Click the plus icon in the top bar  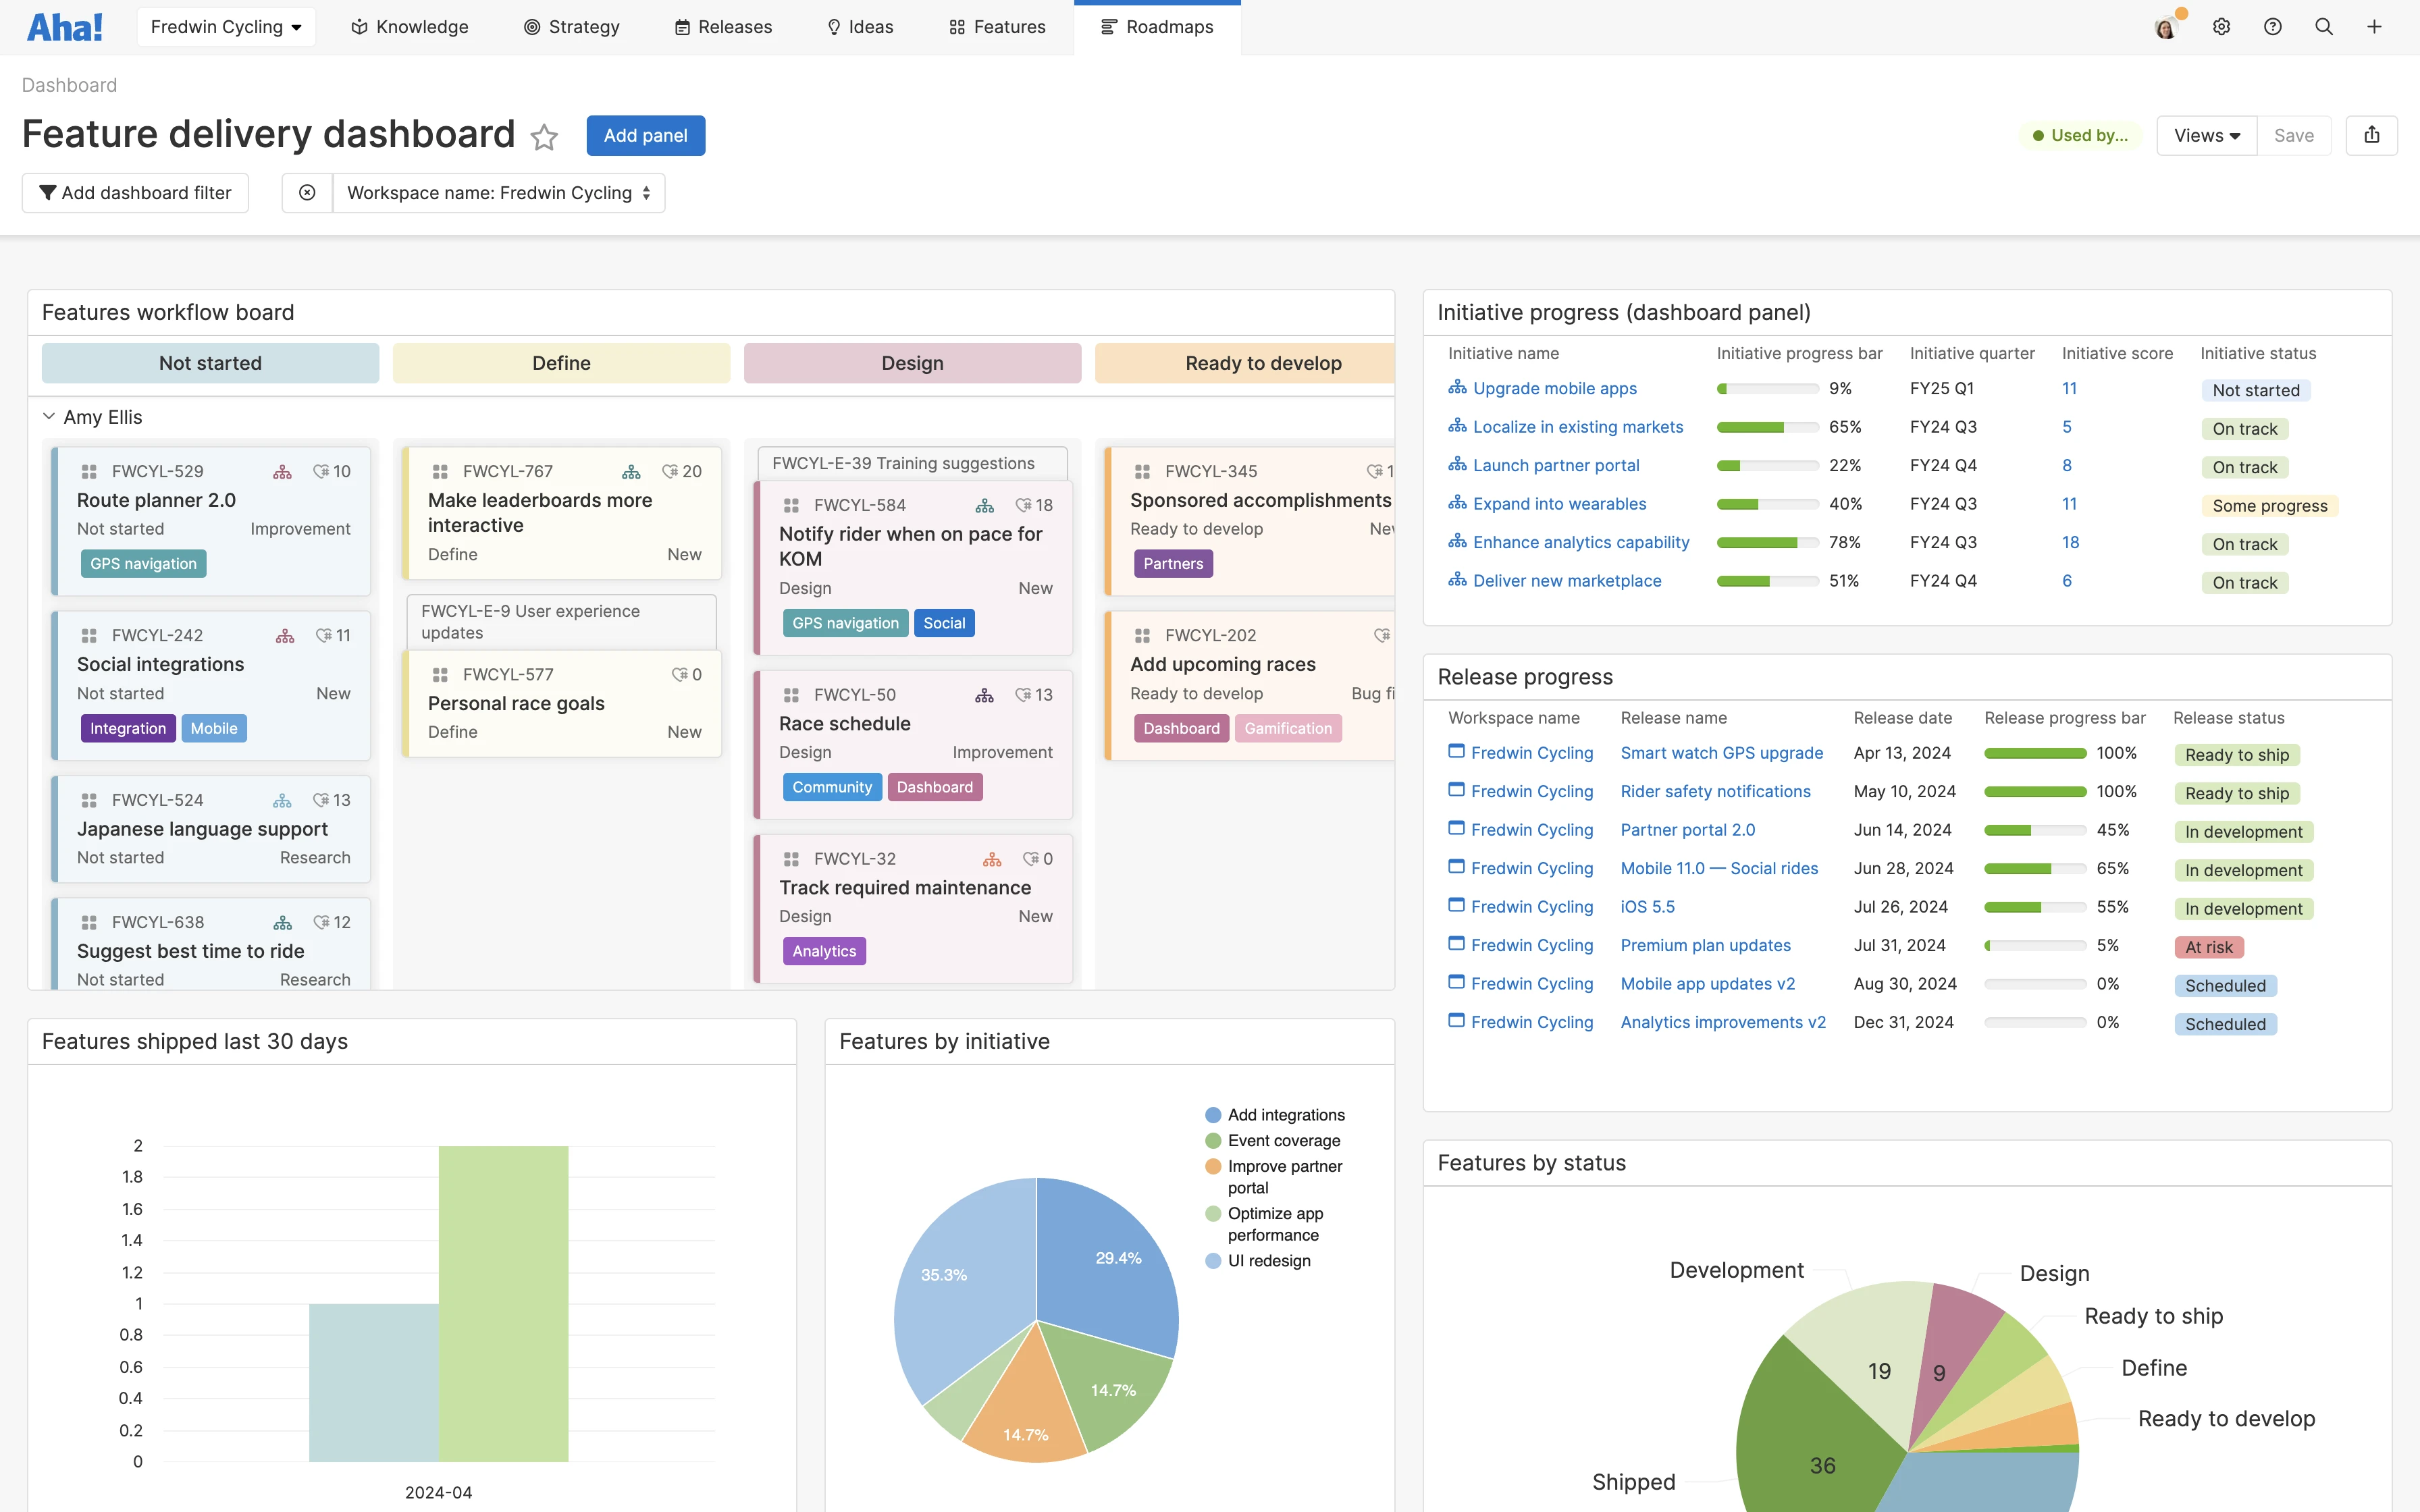click(2375, 26)
